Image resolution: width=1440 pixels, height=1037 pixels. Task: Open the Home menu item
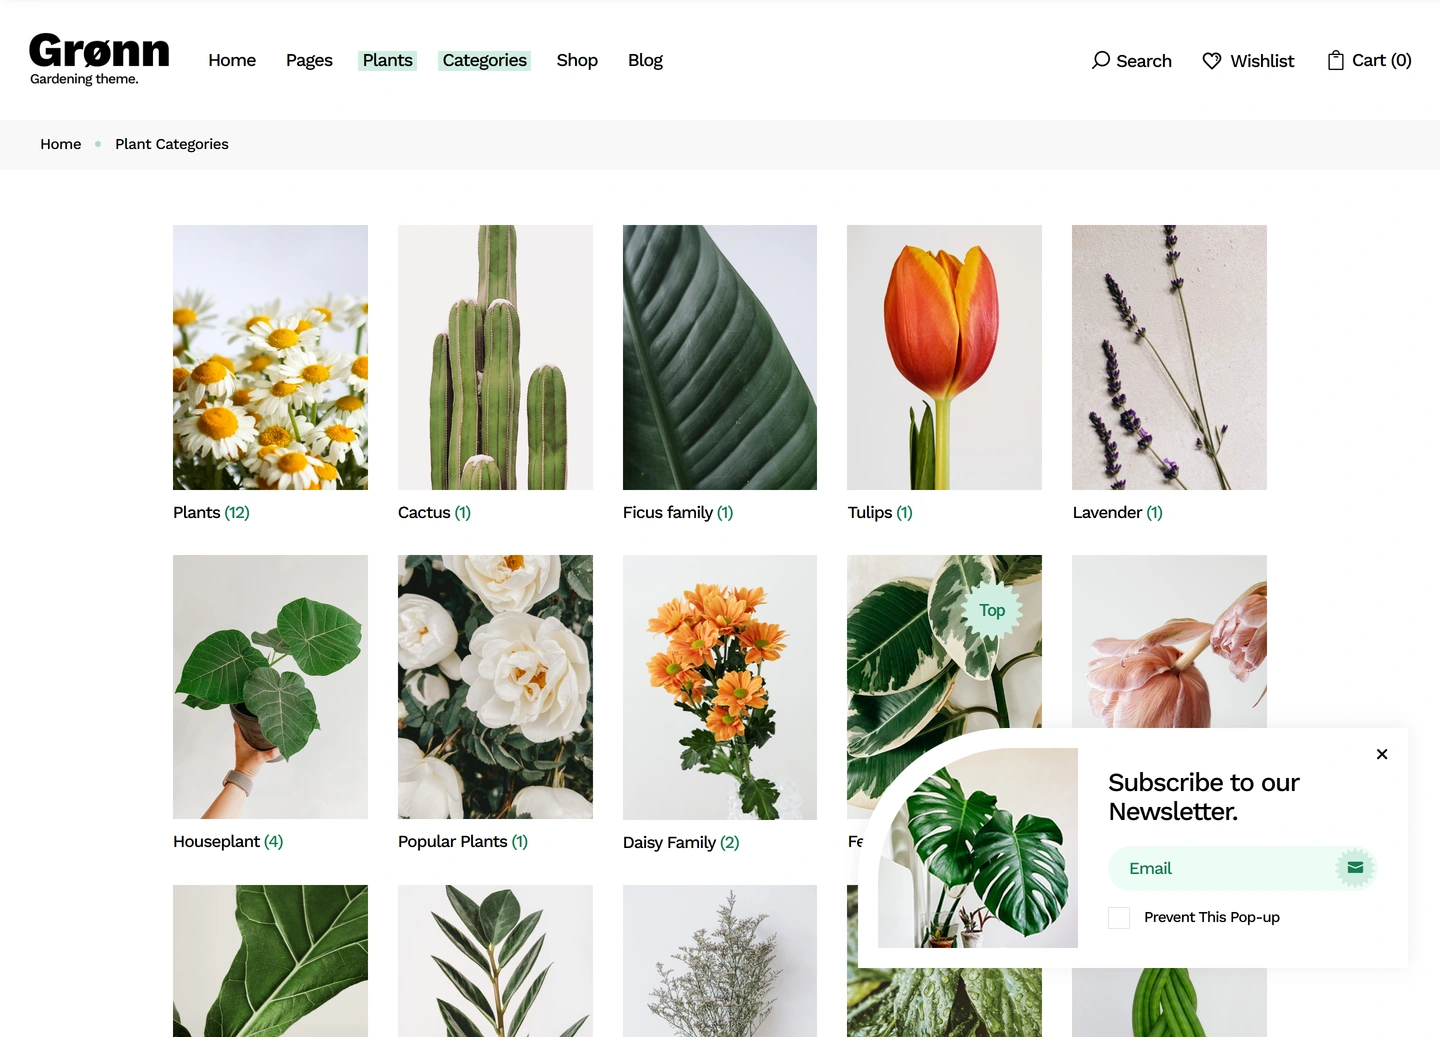coord(232,60)
